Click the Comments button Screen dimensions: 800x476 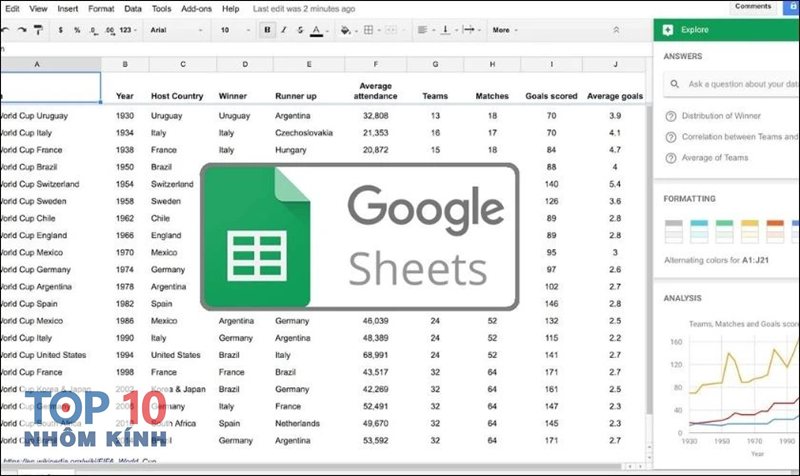(x=753, y=6)
